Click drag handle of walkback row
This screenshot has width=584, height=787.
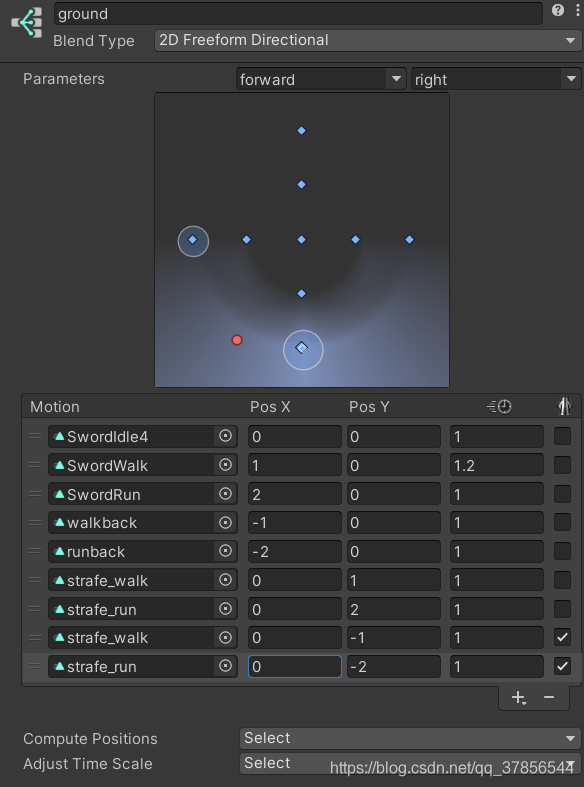(35, 522)
